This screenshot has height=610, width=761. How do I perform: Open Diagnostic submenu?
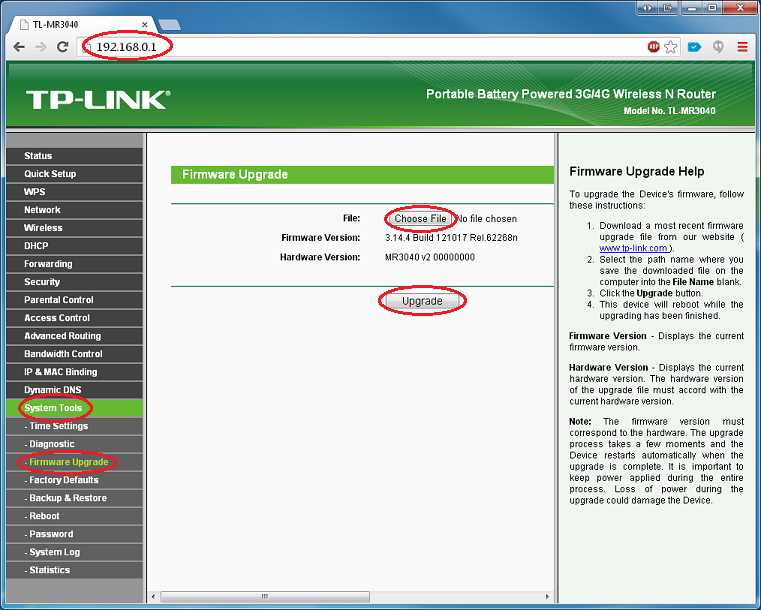click(x=75, y=444)
